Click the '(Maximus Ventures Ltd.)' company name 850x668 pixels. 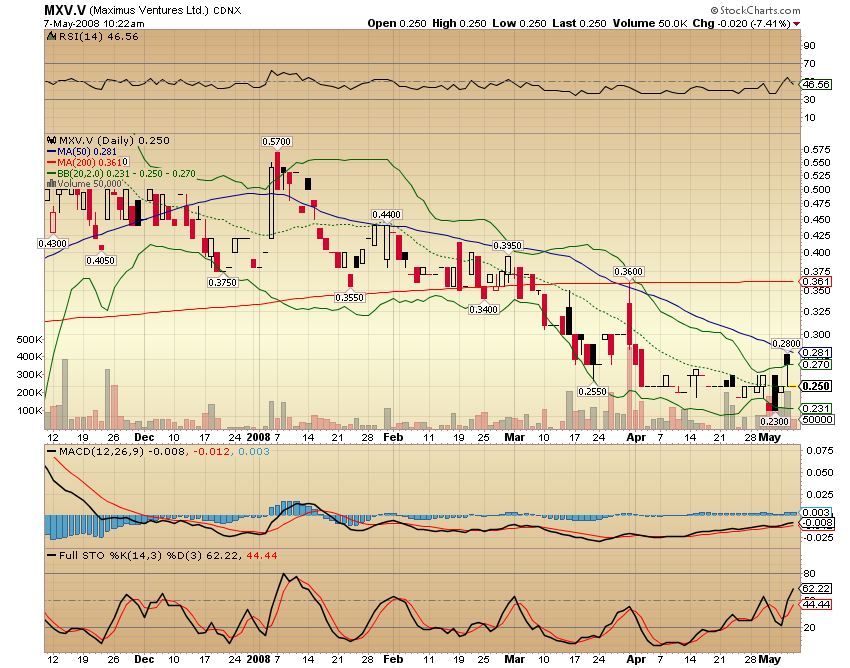[x=149, y=10]
